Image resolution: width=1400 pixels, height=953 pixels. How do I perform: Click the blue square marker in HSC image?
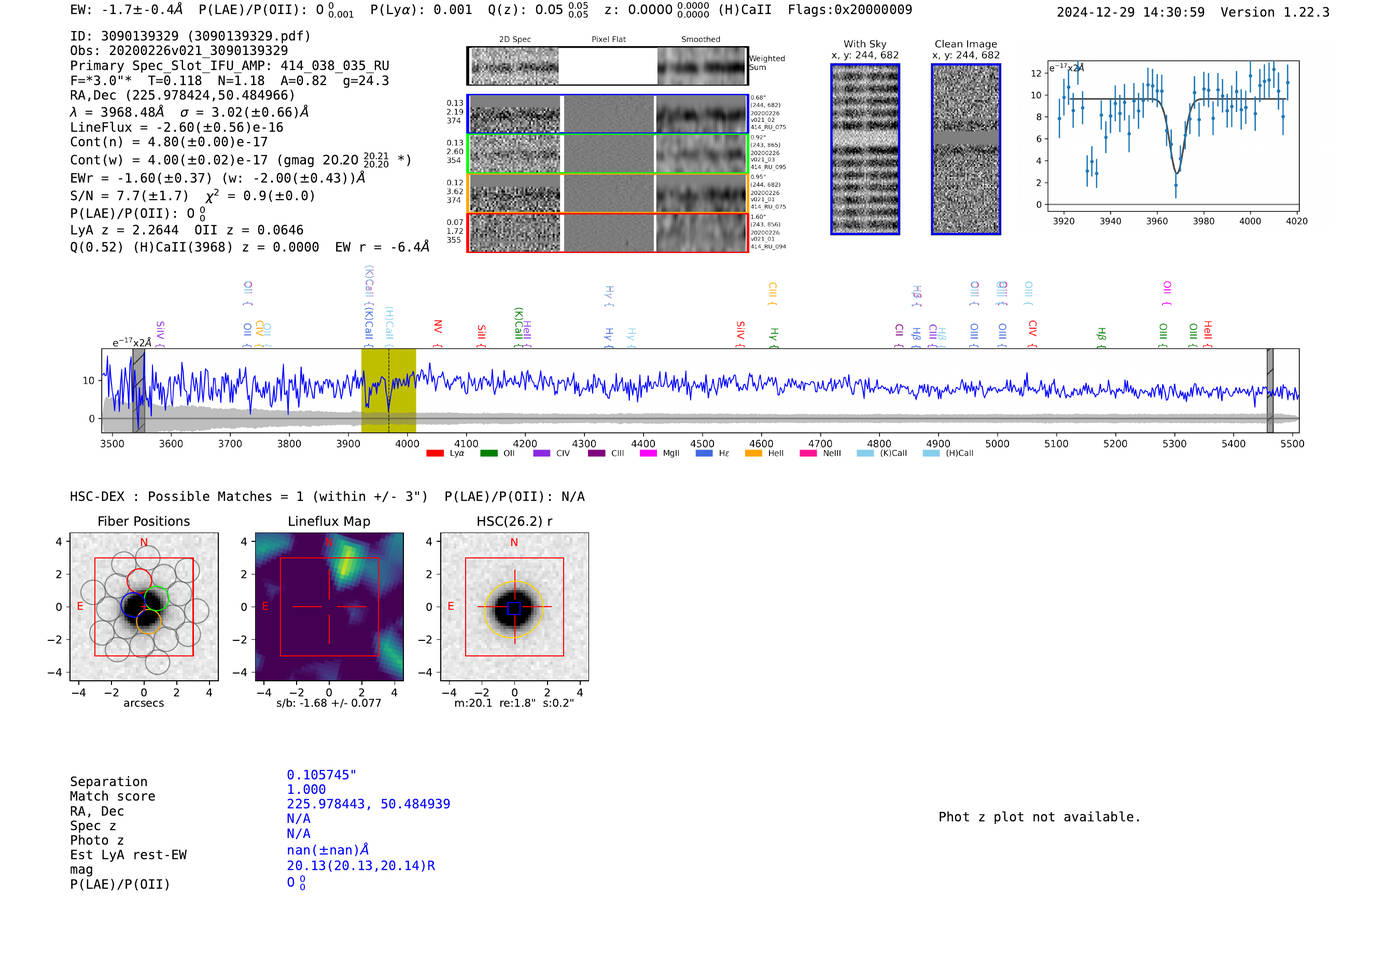tap(514, 608)
